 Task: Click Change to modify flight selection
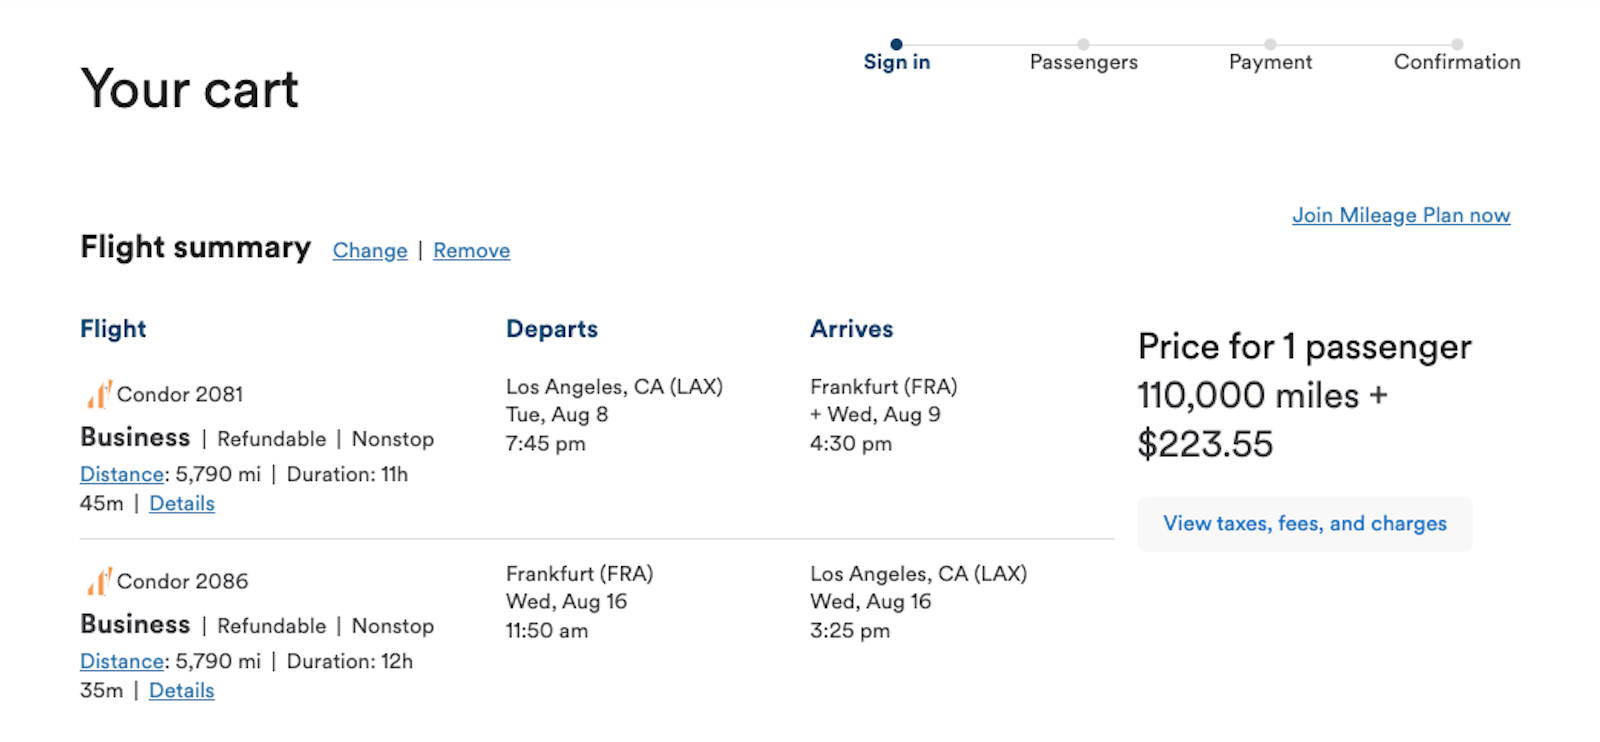pyautogui.click(x=369, y=250)
